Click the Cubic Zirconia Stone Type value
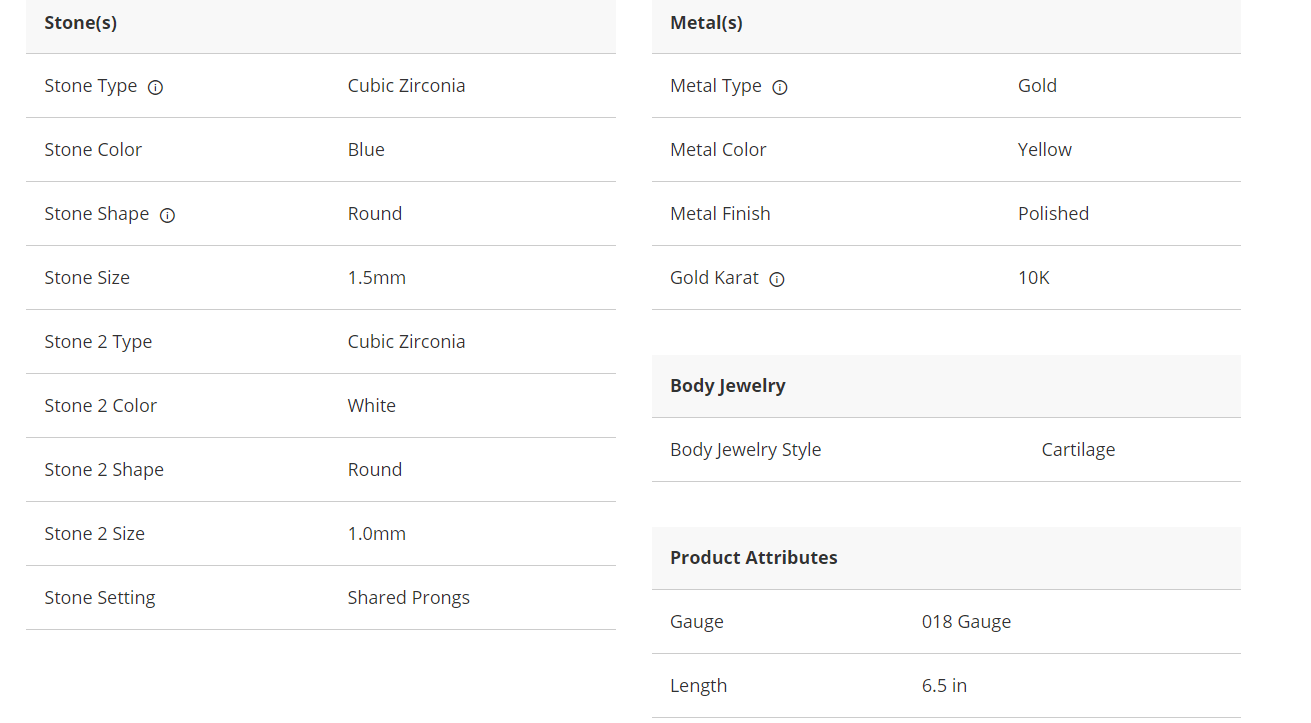This screenshot has width=1311, height=723. [406, 86]
